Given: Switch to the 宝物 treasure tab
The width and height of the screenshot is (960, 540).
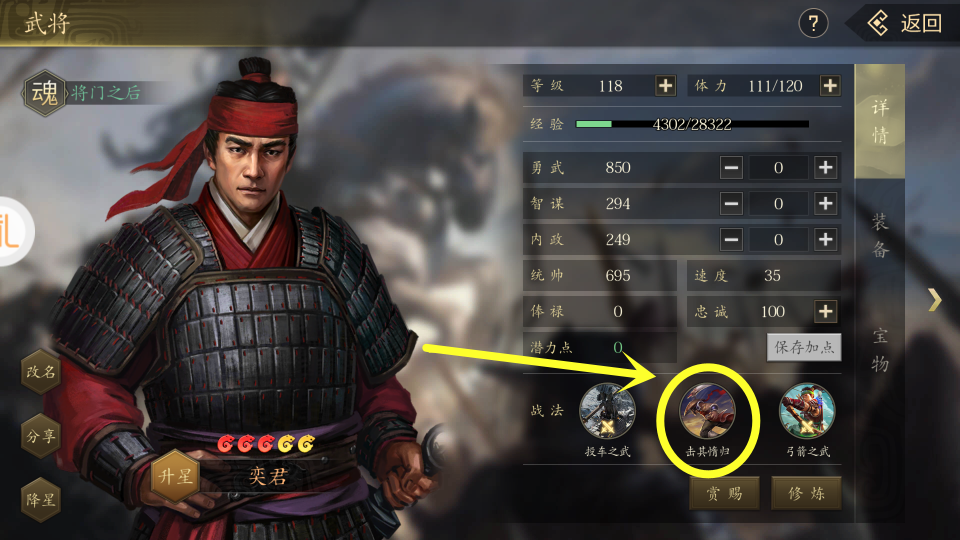Looking at the screenshot, I should click(880, 350).
